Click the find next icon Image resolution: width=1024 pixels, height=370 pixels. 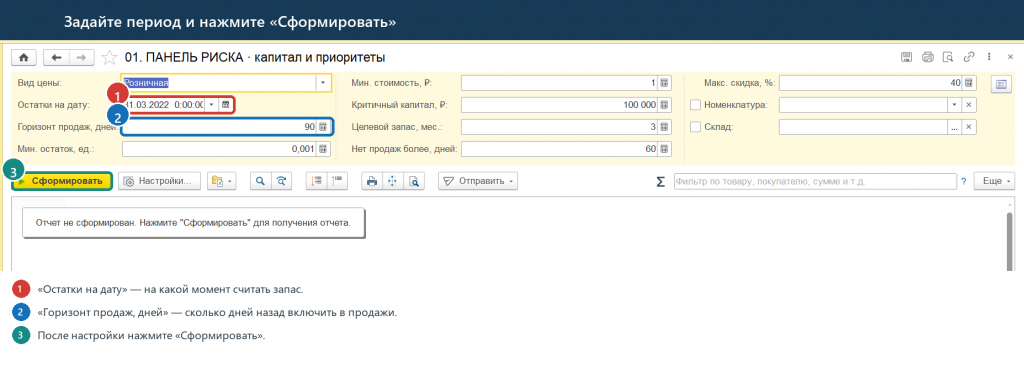(281, 181)
